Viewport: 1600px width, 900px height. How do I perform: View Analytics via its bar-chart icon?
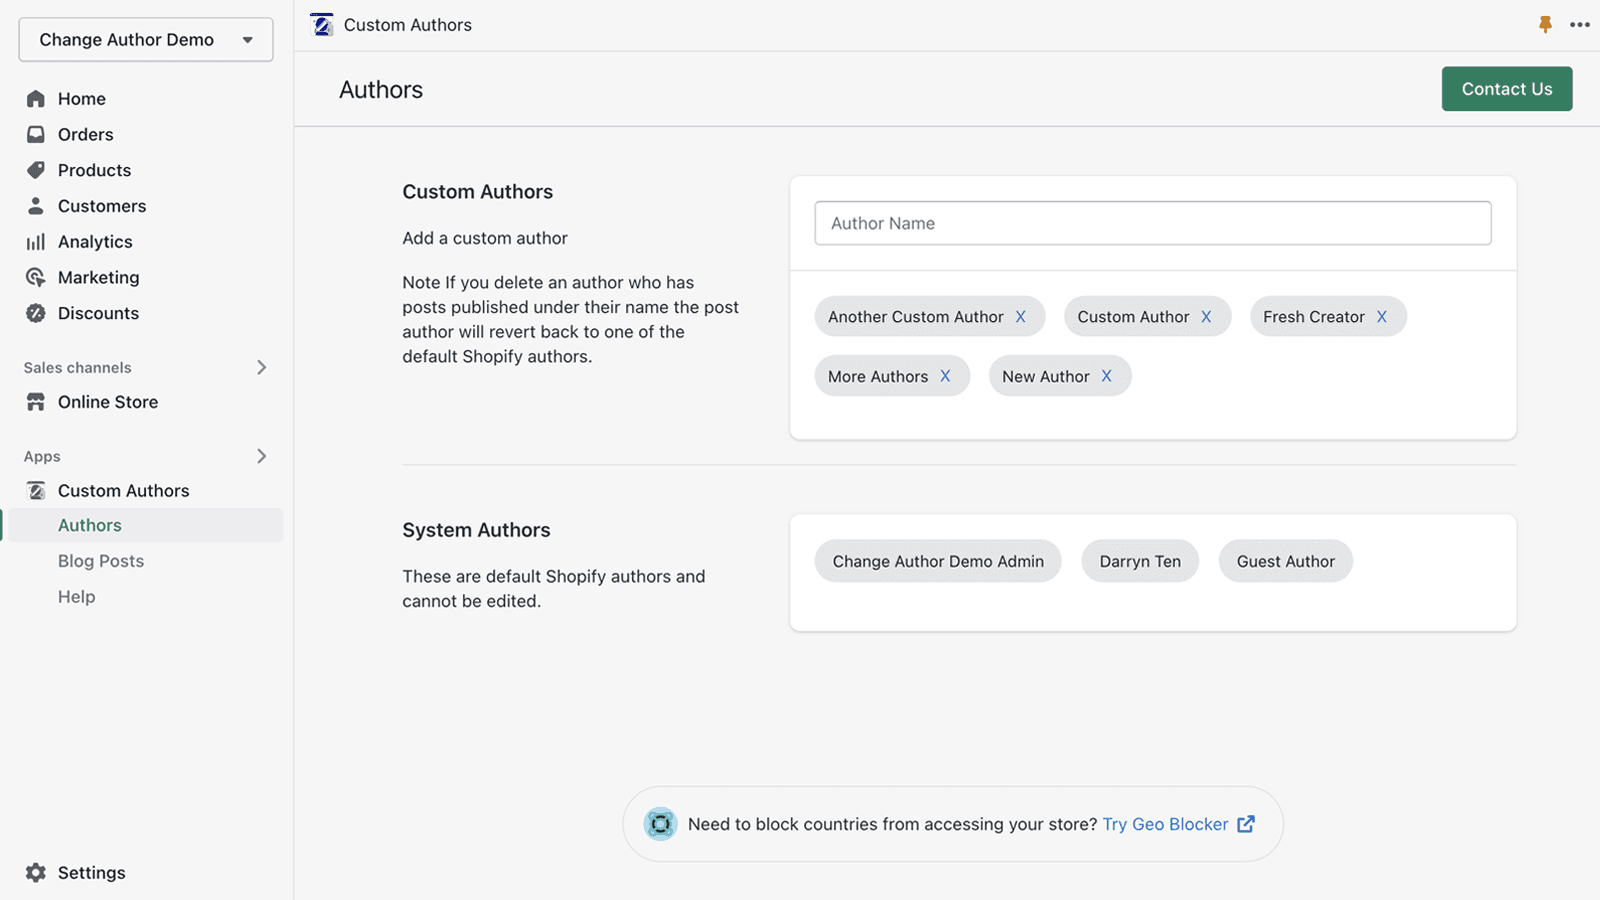click(36, 241)
